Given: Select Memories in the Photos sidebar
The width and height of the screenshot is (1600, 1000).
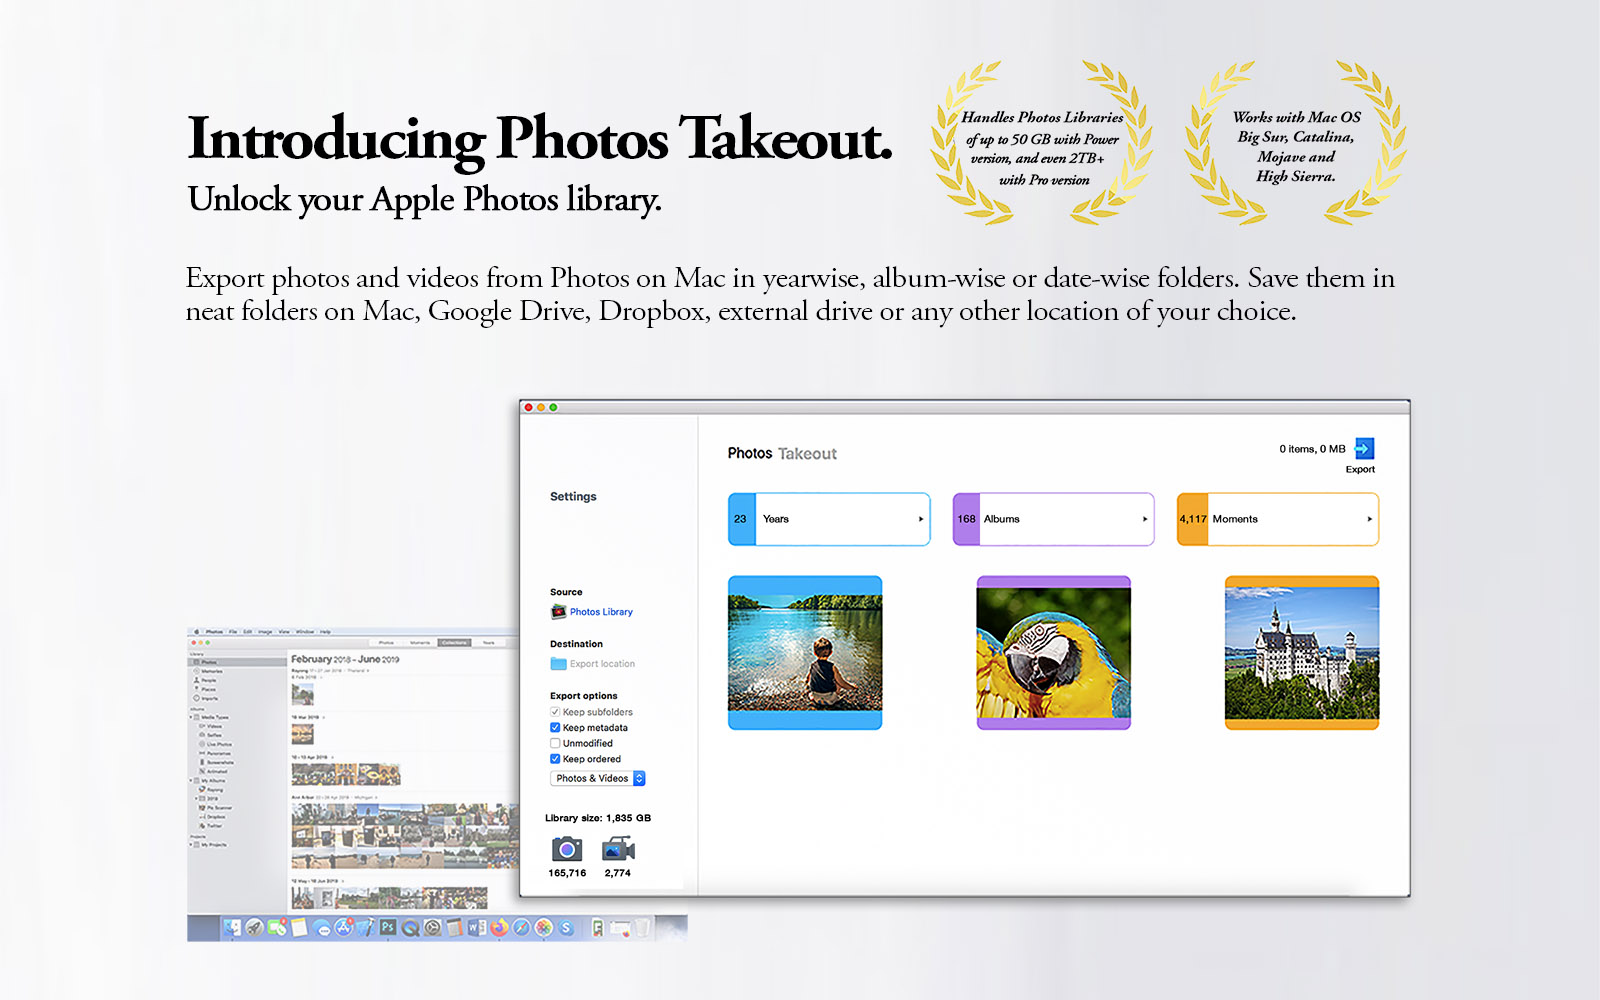Looking at the screenshot, I should coord(212,671).
